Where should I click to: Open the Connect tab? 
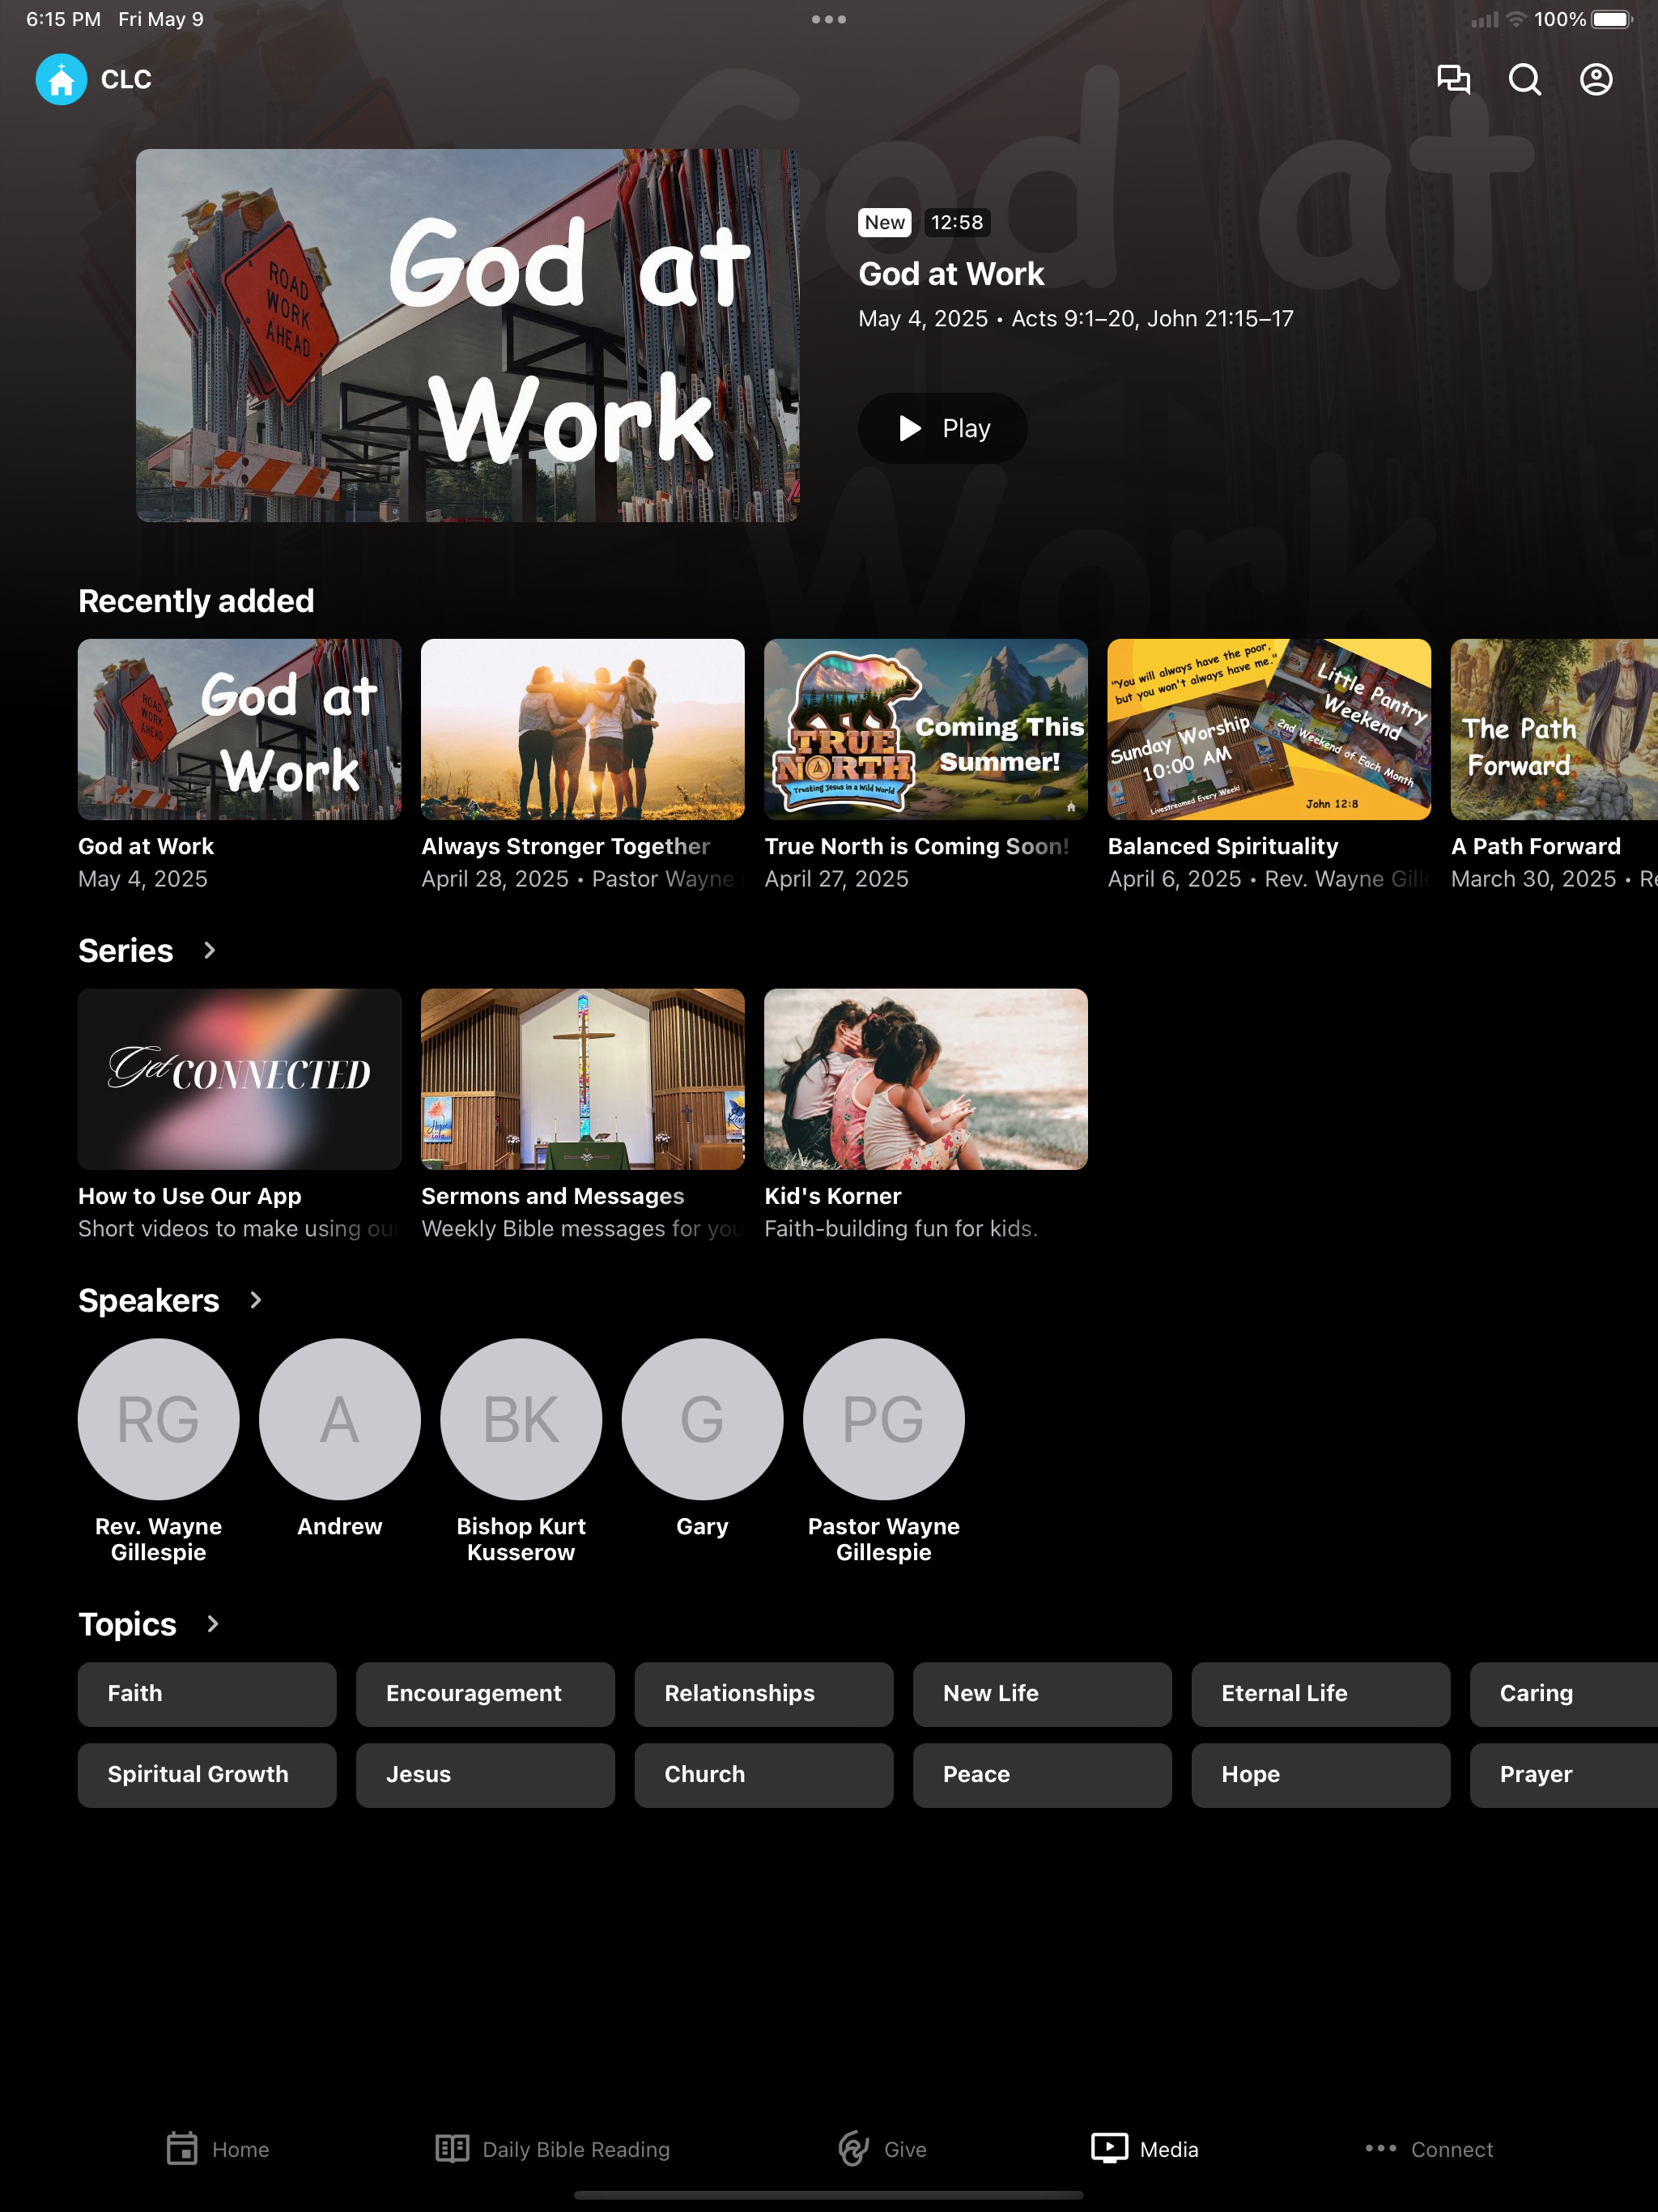1429,2149
